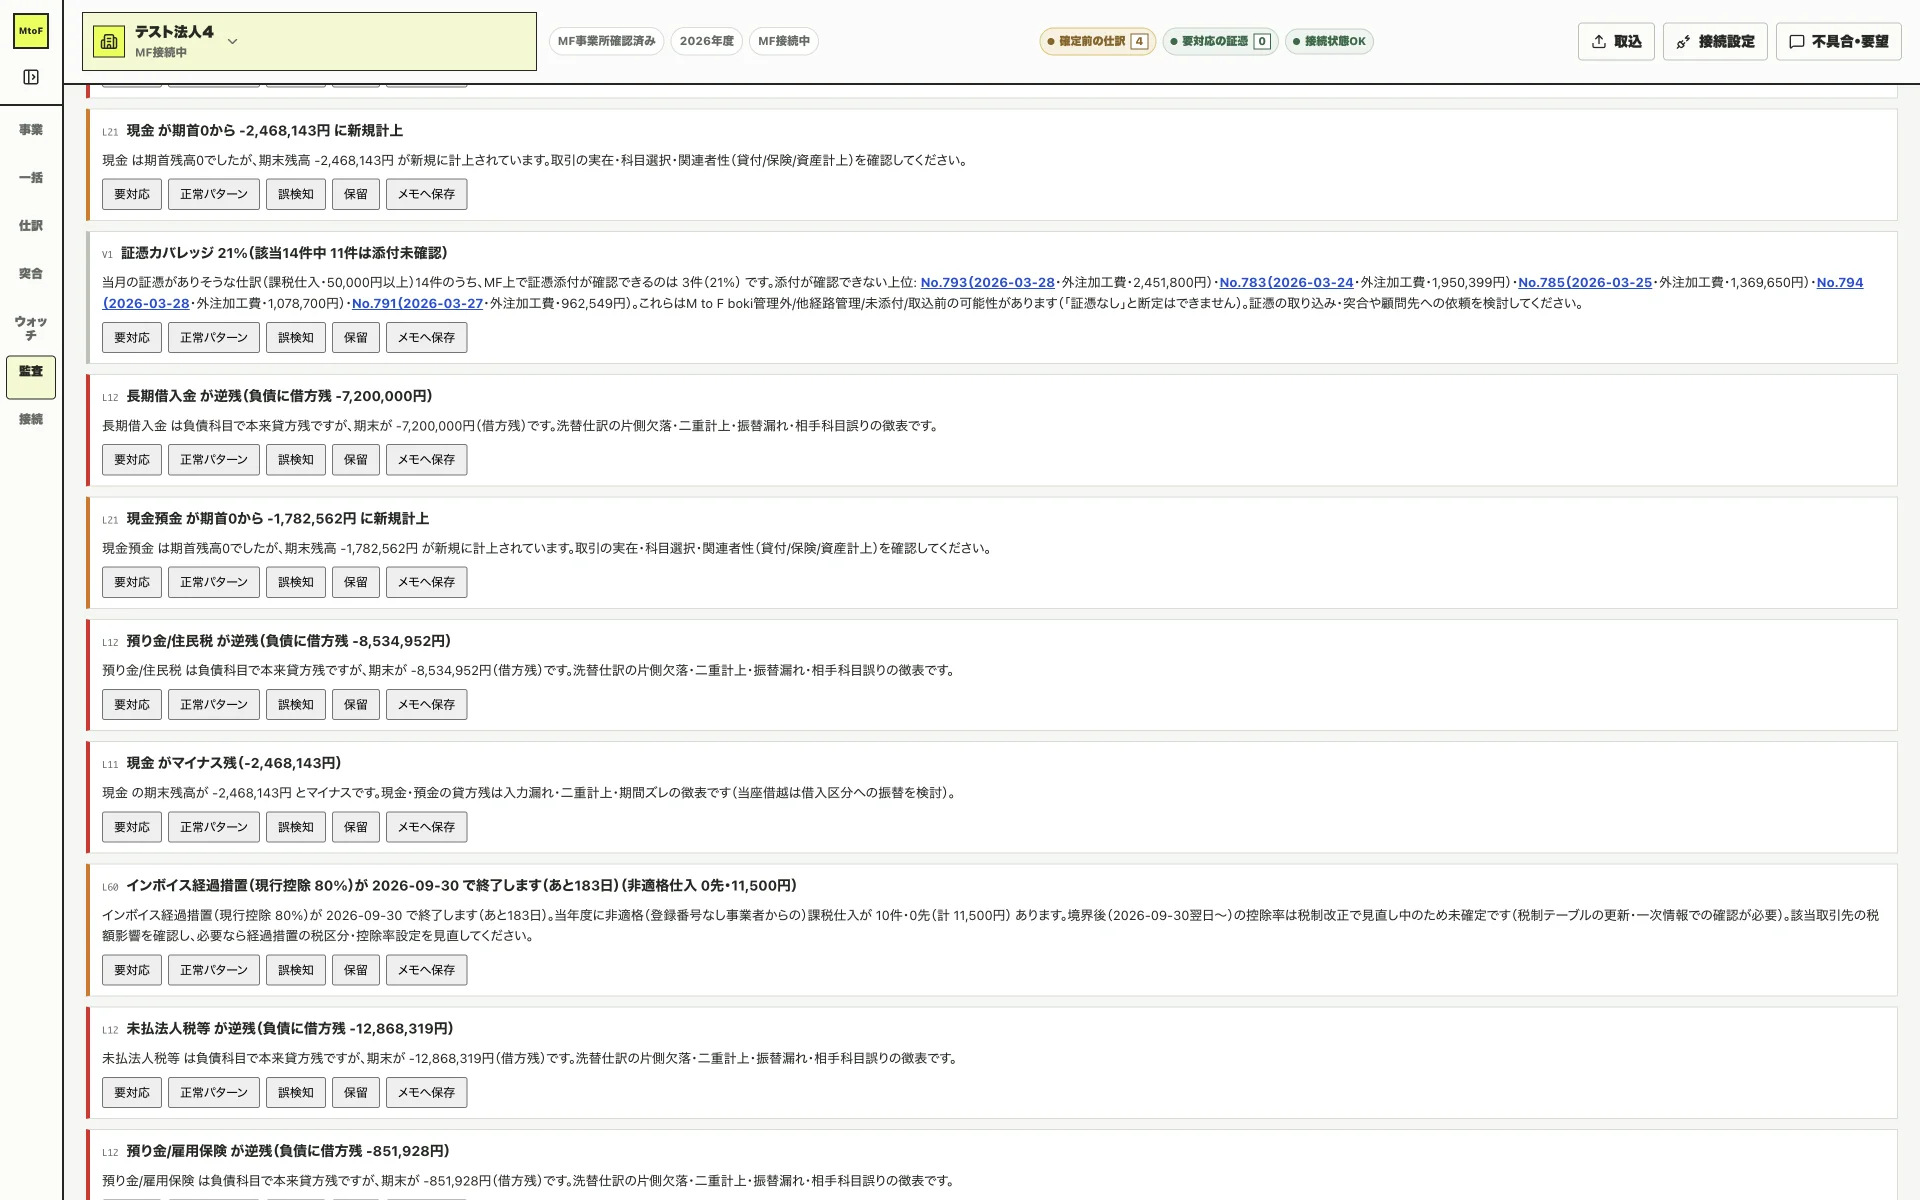Mark 現金 新規計上 item as 正常パターン
The width and height of the screenshot is (1920, 1200).
coord(214,194)
